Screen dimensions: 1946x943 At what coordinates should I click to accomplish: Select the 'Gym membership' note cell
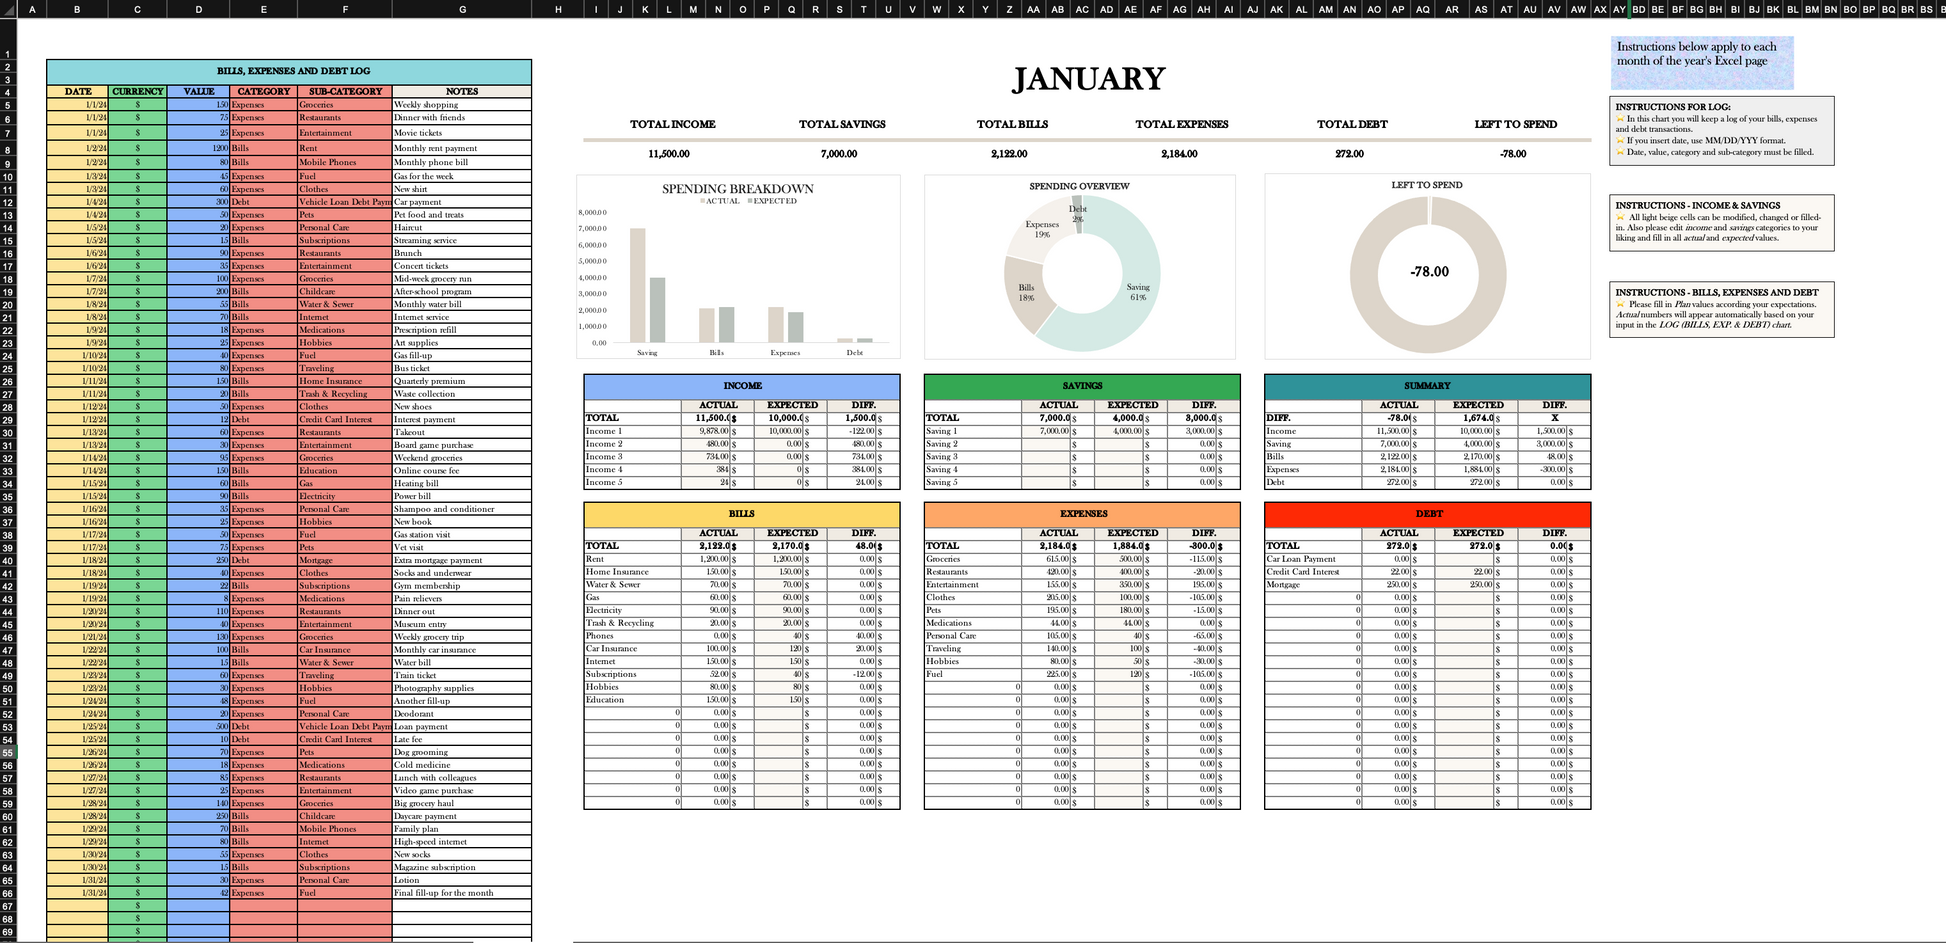tap(462, 586)
